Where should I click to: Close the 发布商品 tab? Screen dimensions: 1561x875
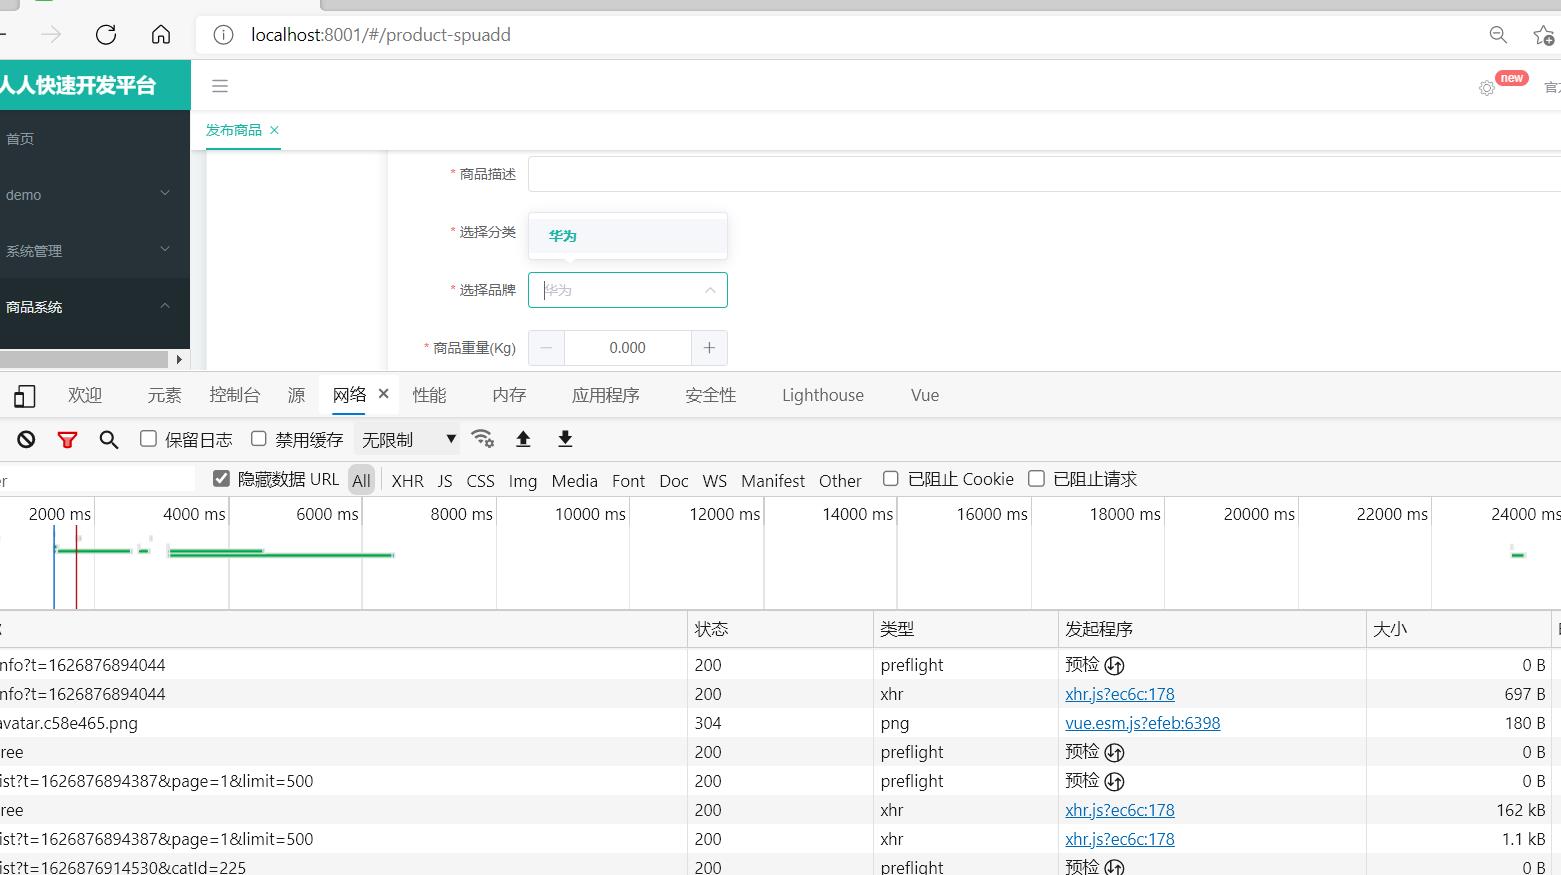tap(274, 130)
